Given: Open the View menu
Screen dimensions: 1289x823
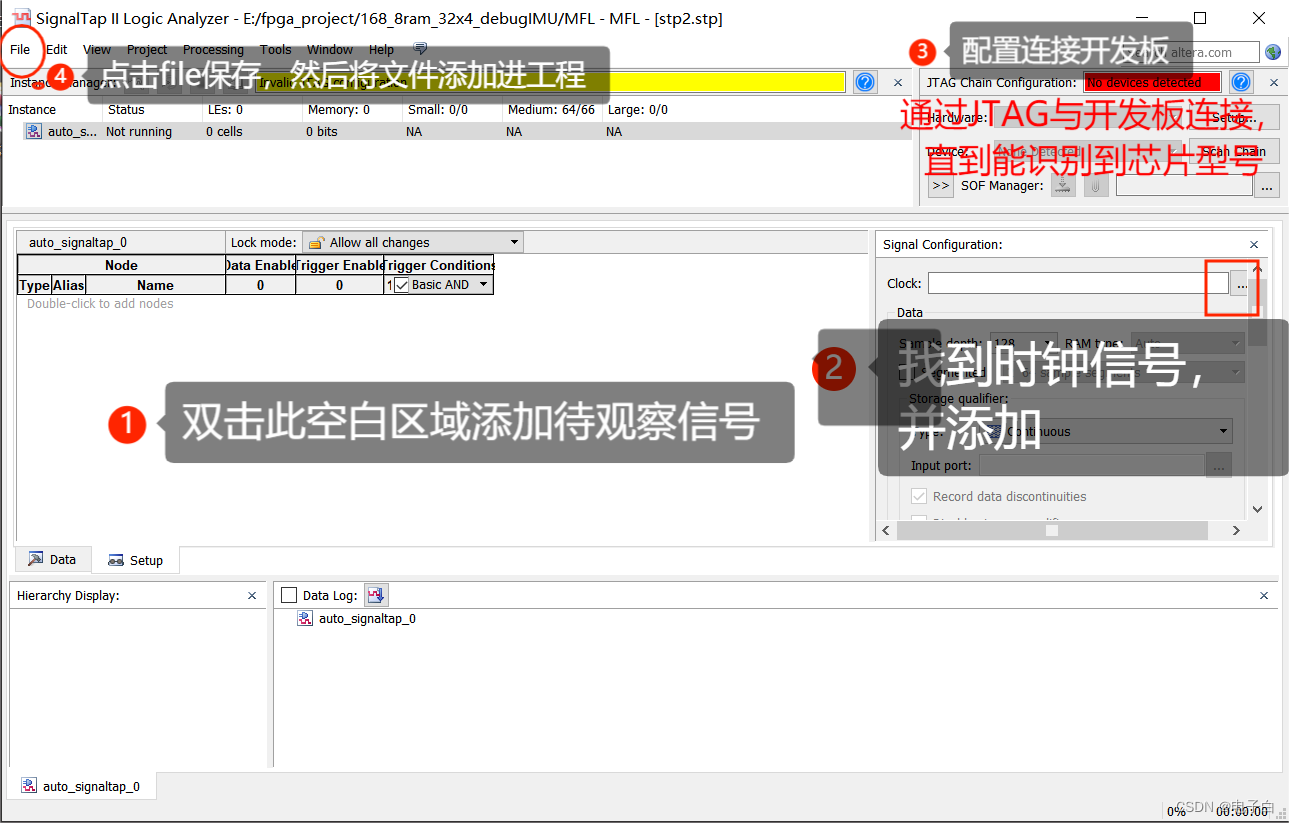Looking at the screenshot, I should [x=97, y=49].
